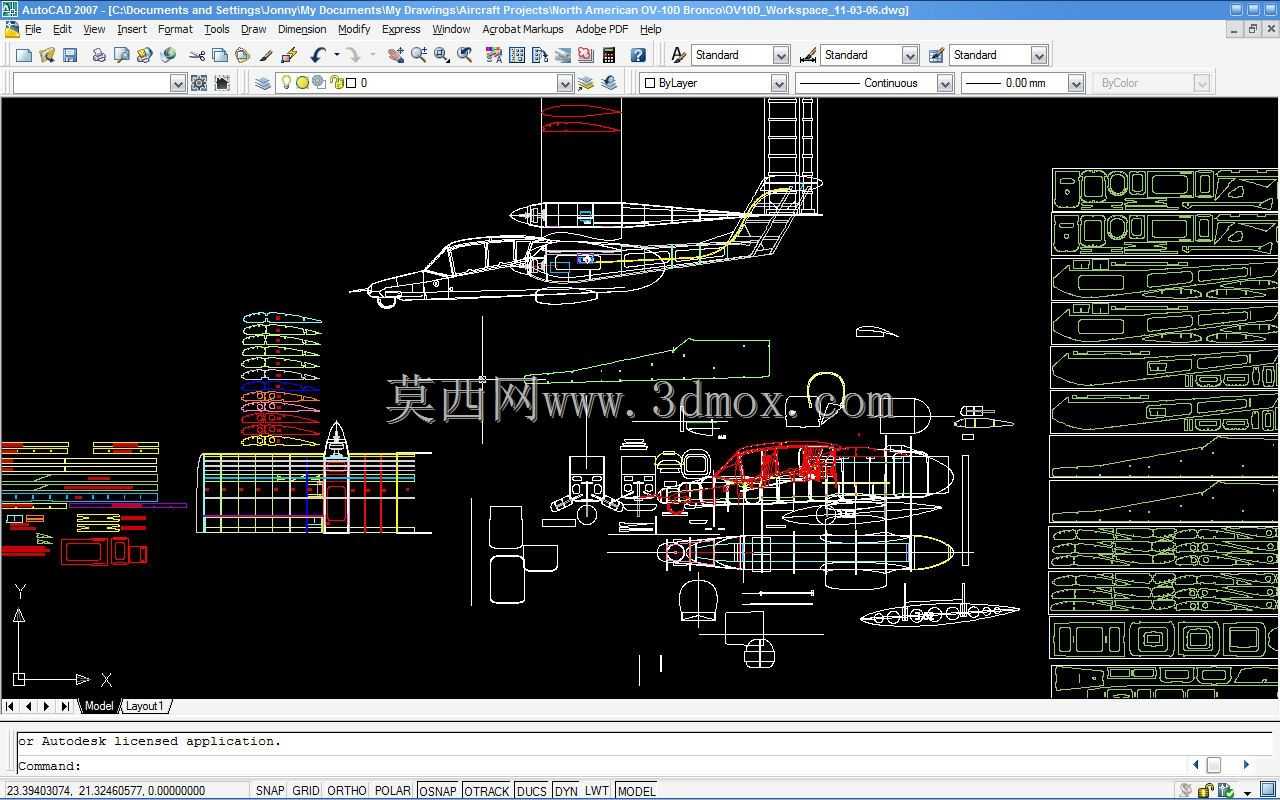Expand the Table Style dropdown
The height and width of the screenshot is (800, 1280).
(1039, 55)
